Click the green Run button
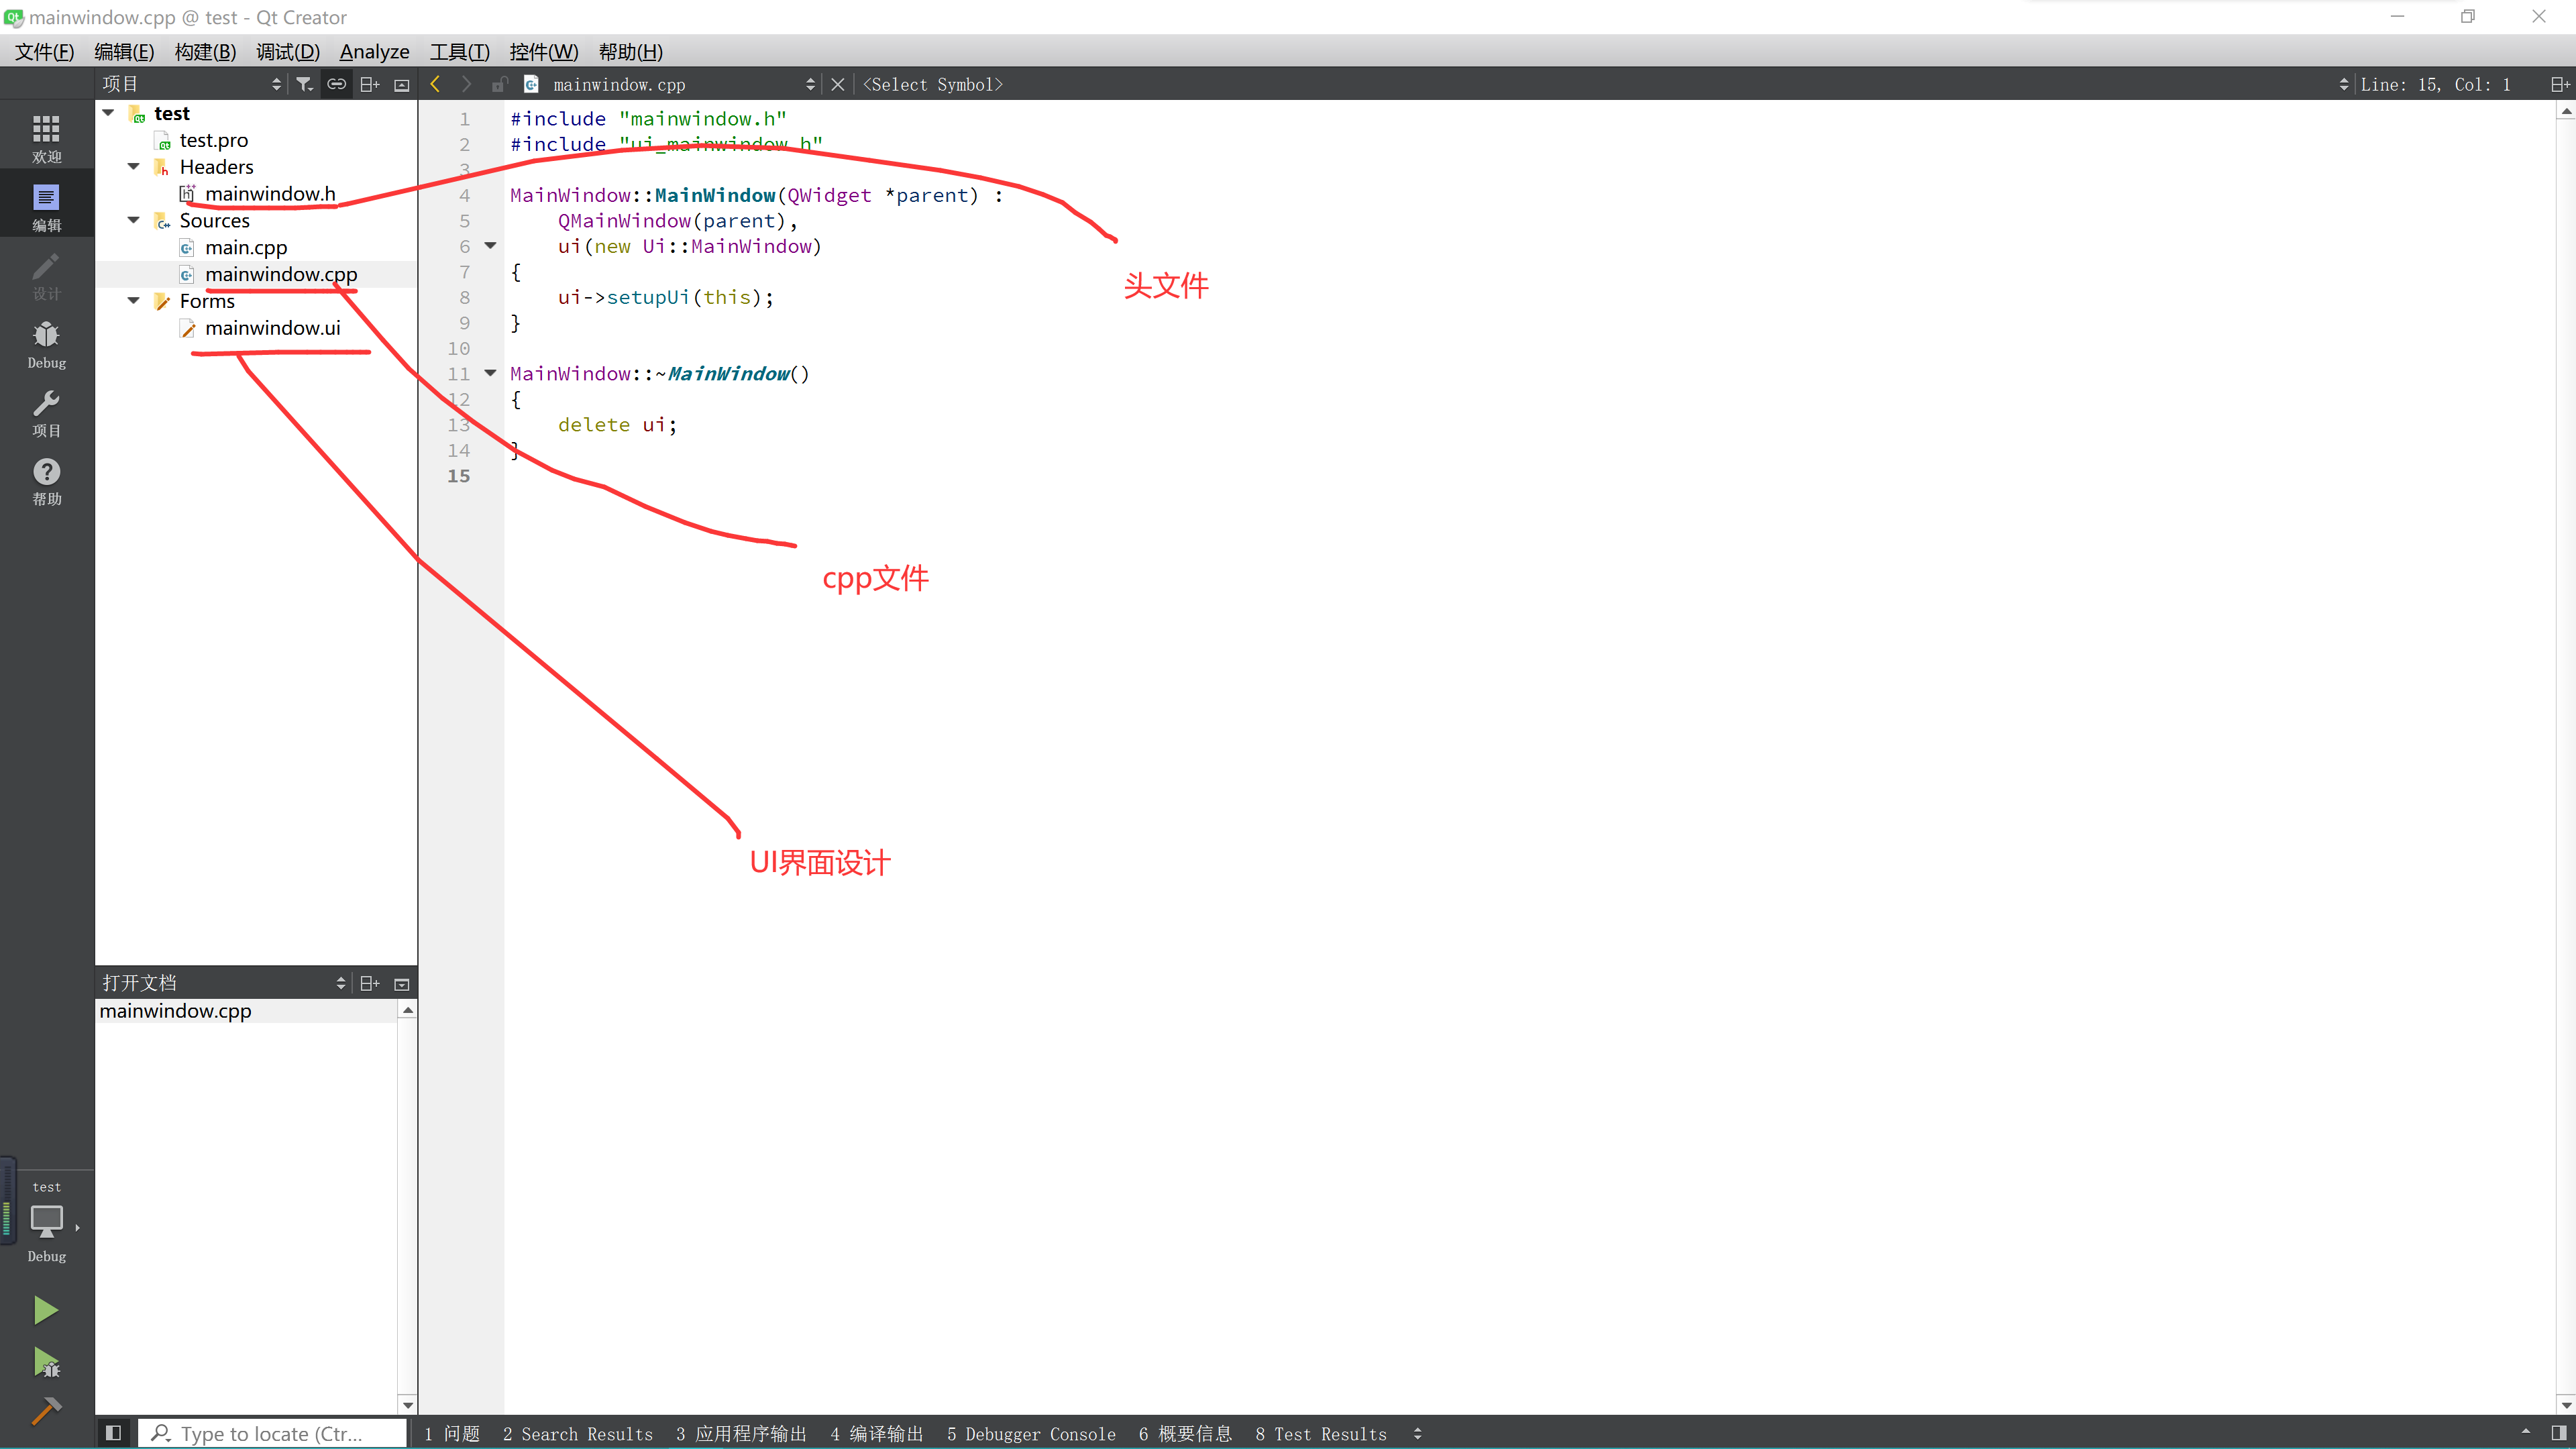This screenshot has height=1449, width=2576. 46,1309
